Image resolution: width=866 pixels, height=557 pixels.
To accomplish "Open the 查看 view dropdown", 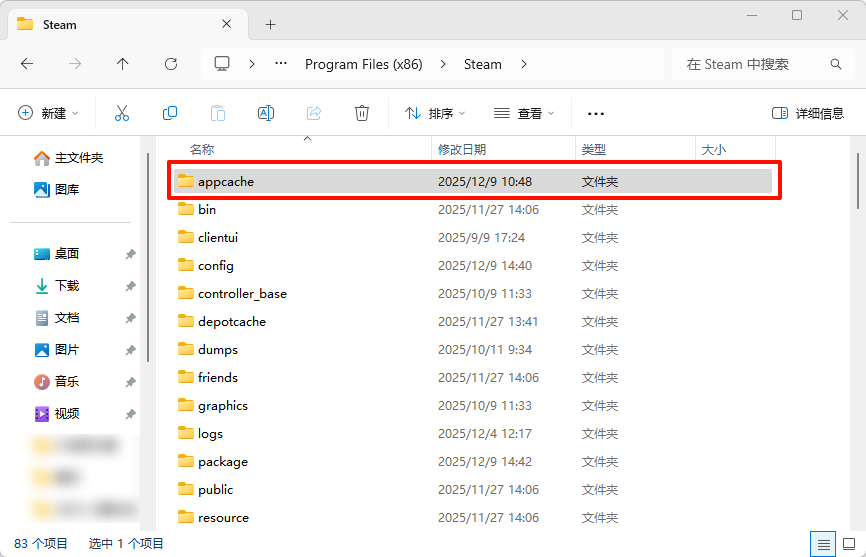I will tap(524, 113).
